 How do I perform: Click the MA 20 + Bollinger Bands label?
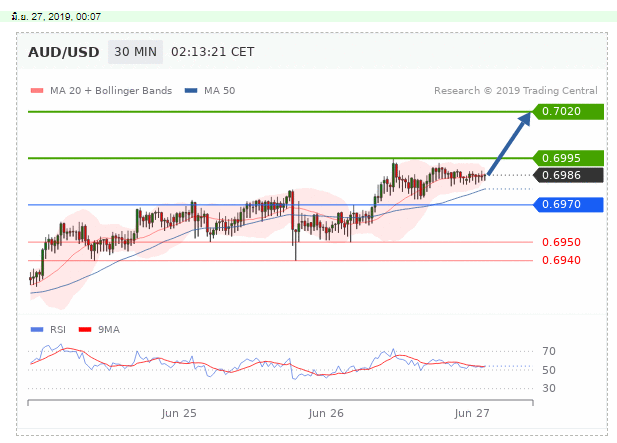(111, 91)
